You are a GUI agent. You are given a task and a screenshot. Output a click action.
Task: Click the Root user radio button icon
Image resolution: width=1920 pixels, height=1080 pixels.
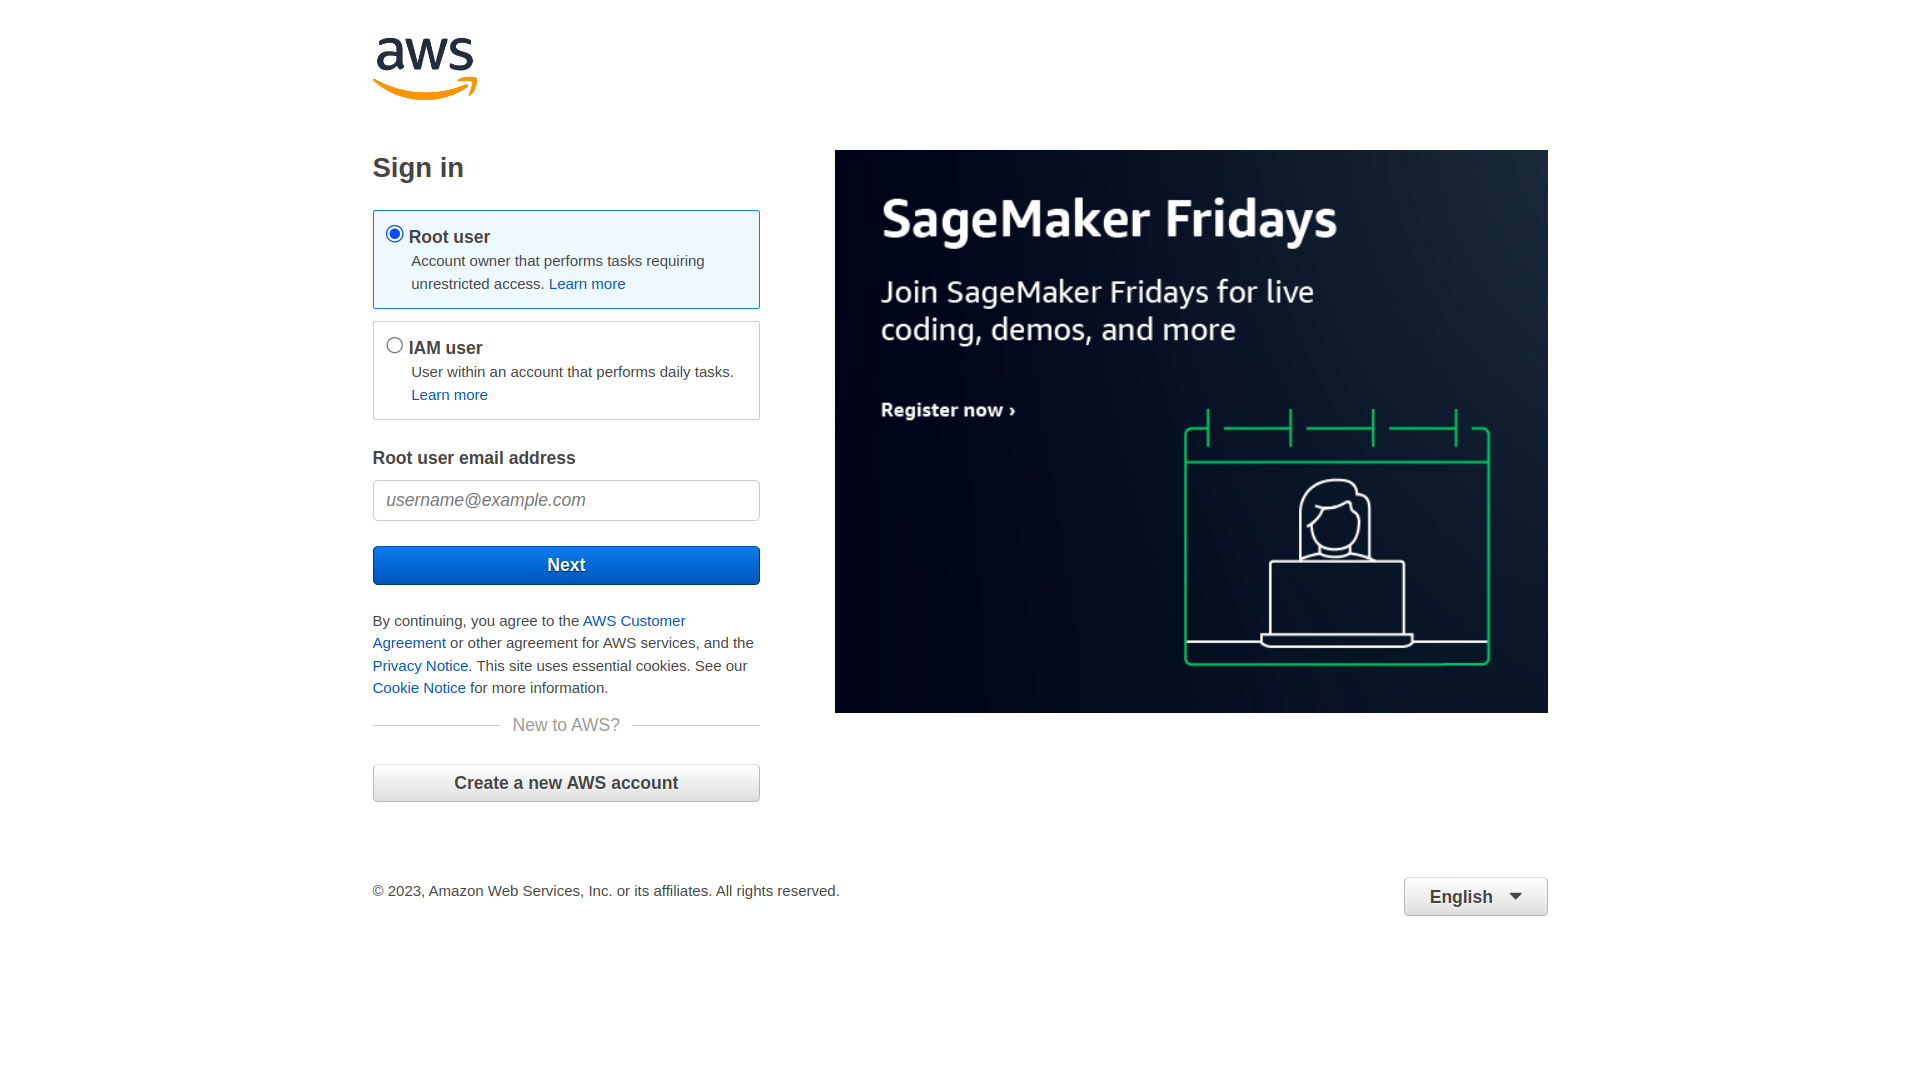point(394,233)
